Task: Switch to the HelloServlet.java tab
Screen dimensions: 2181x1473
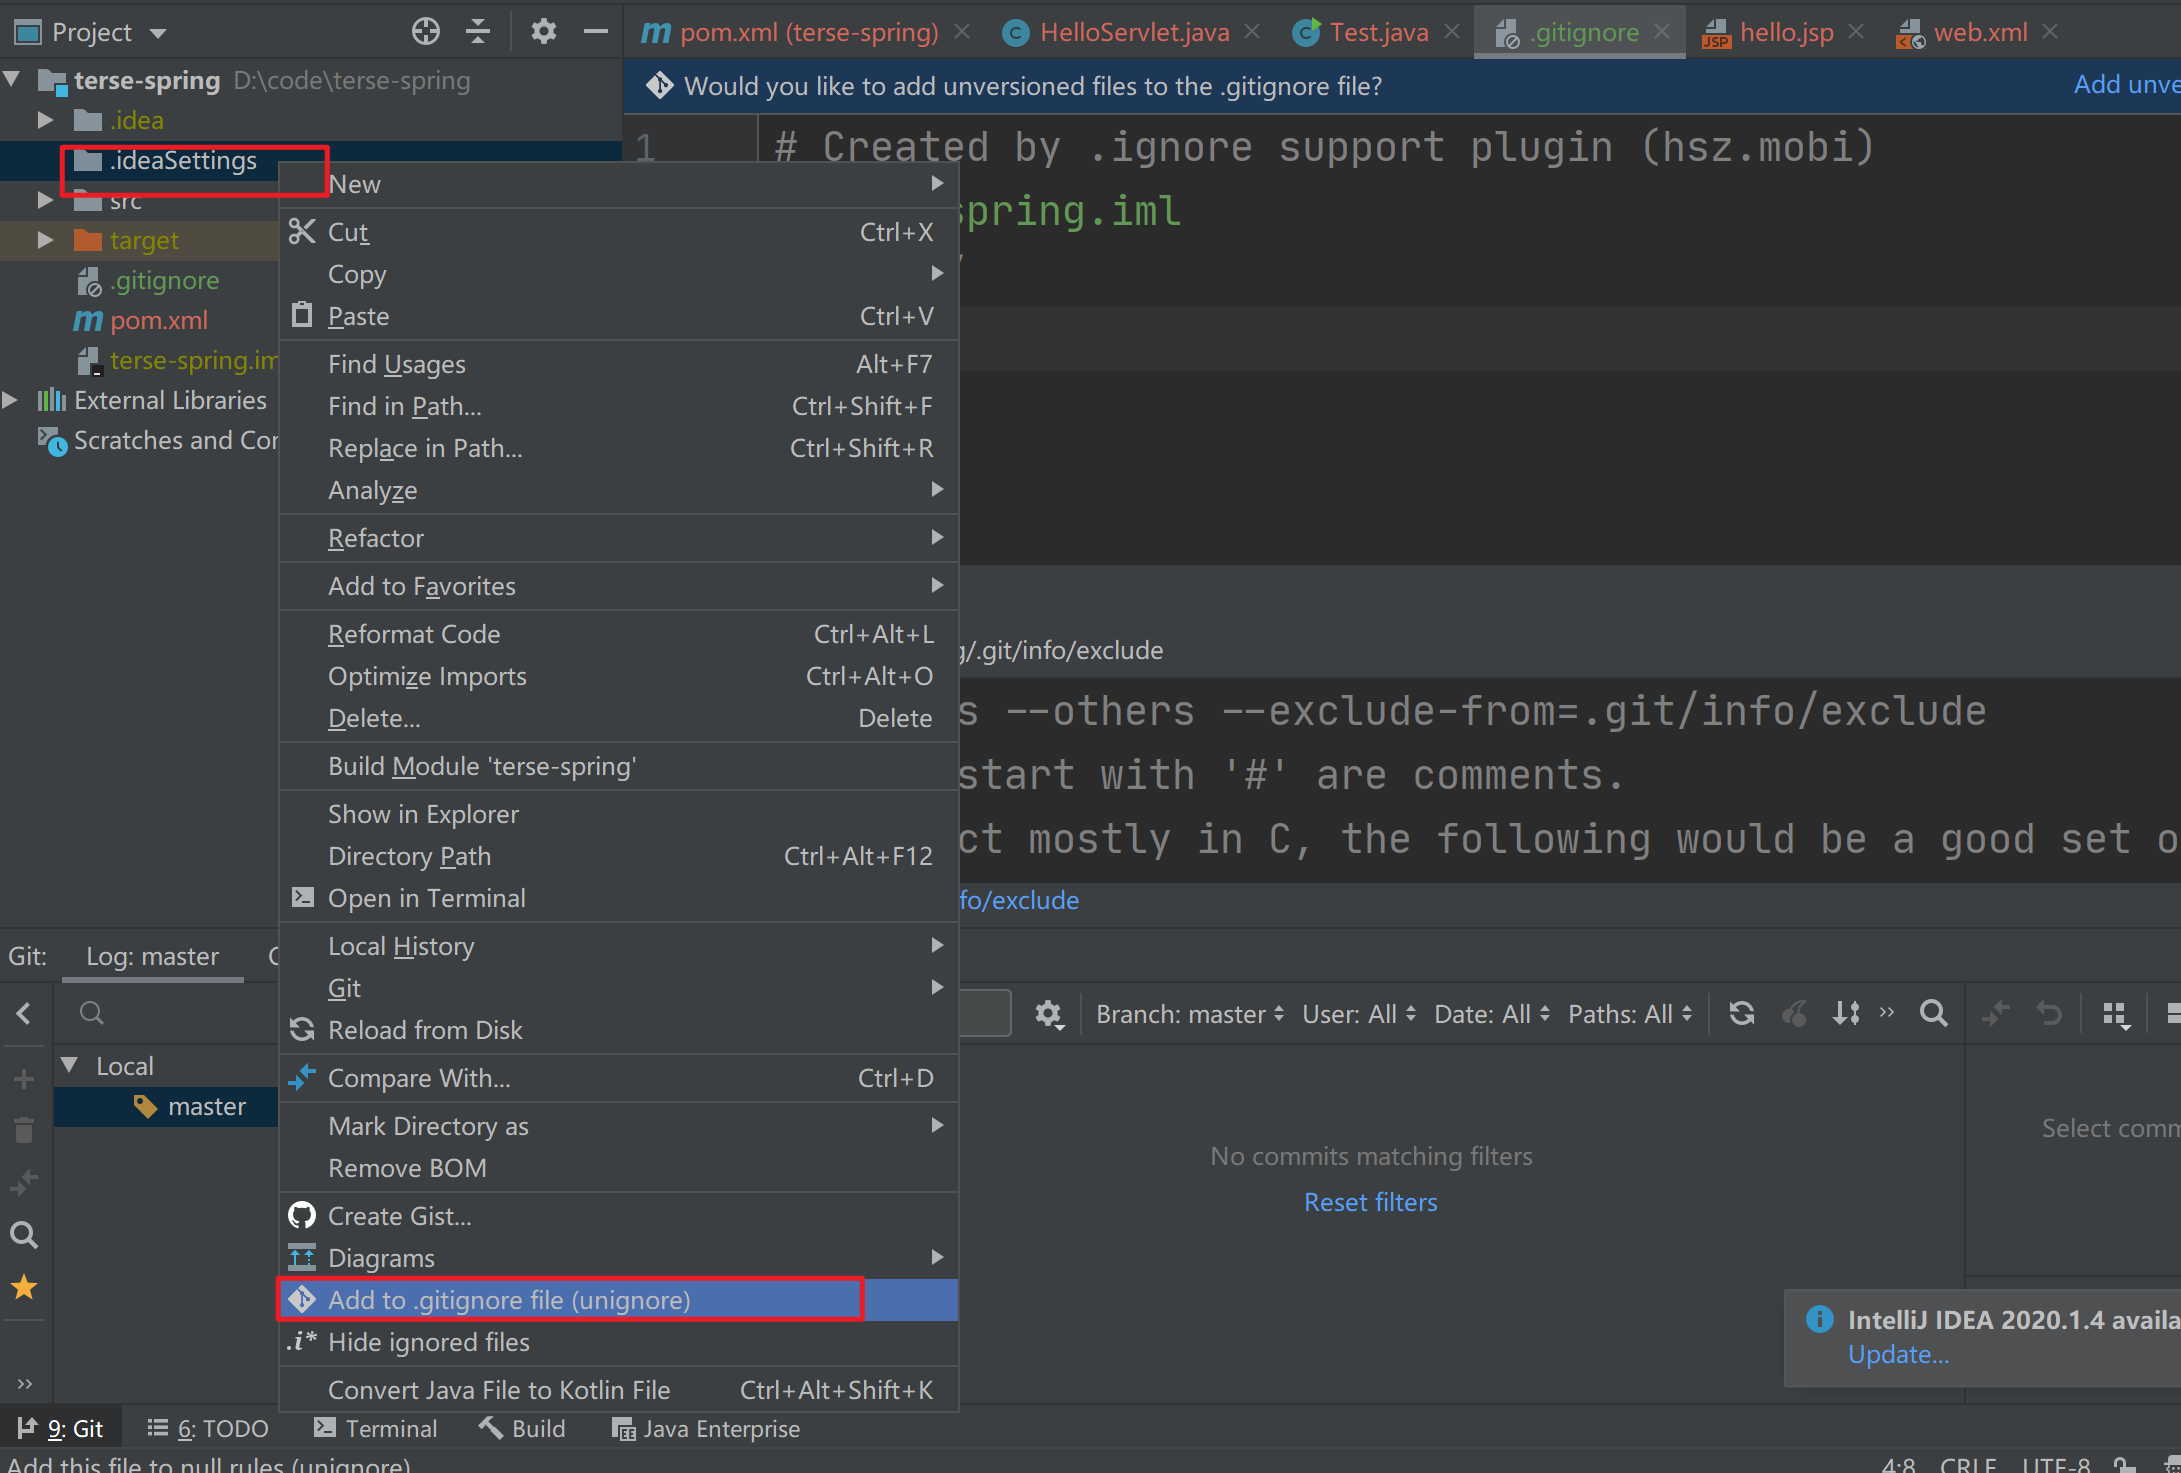Action: [x=1133, y=32]
